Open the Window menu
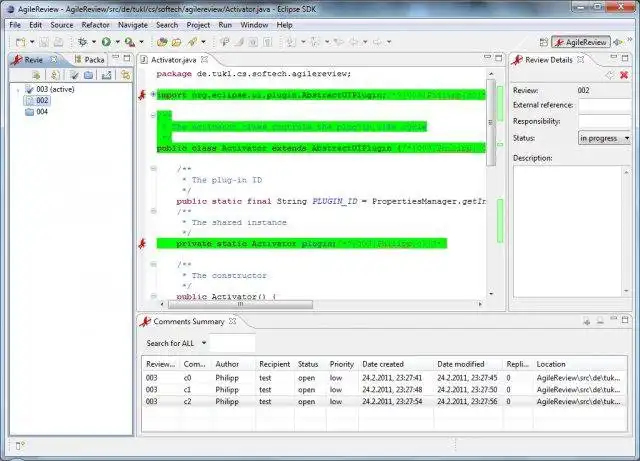640x461 pixels. pos(254,25)
